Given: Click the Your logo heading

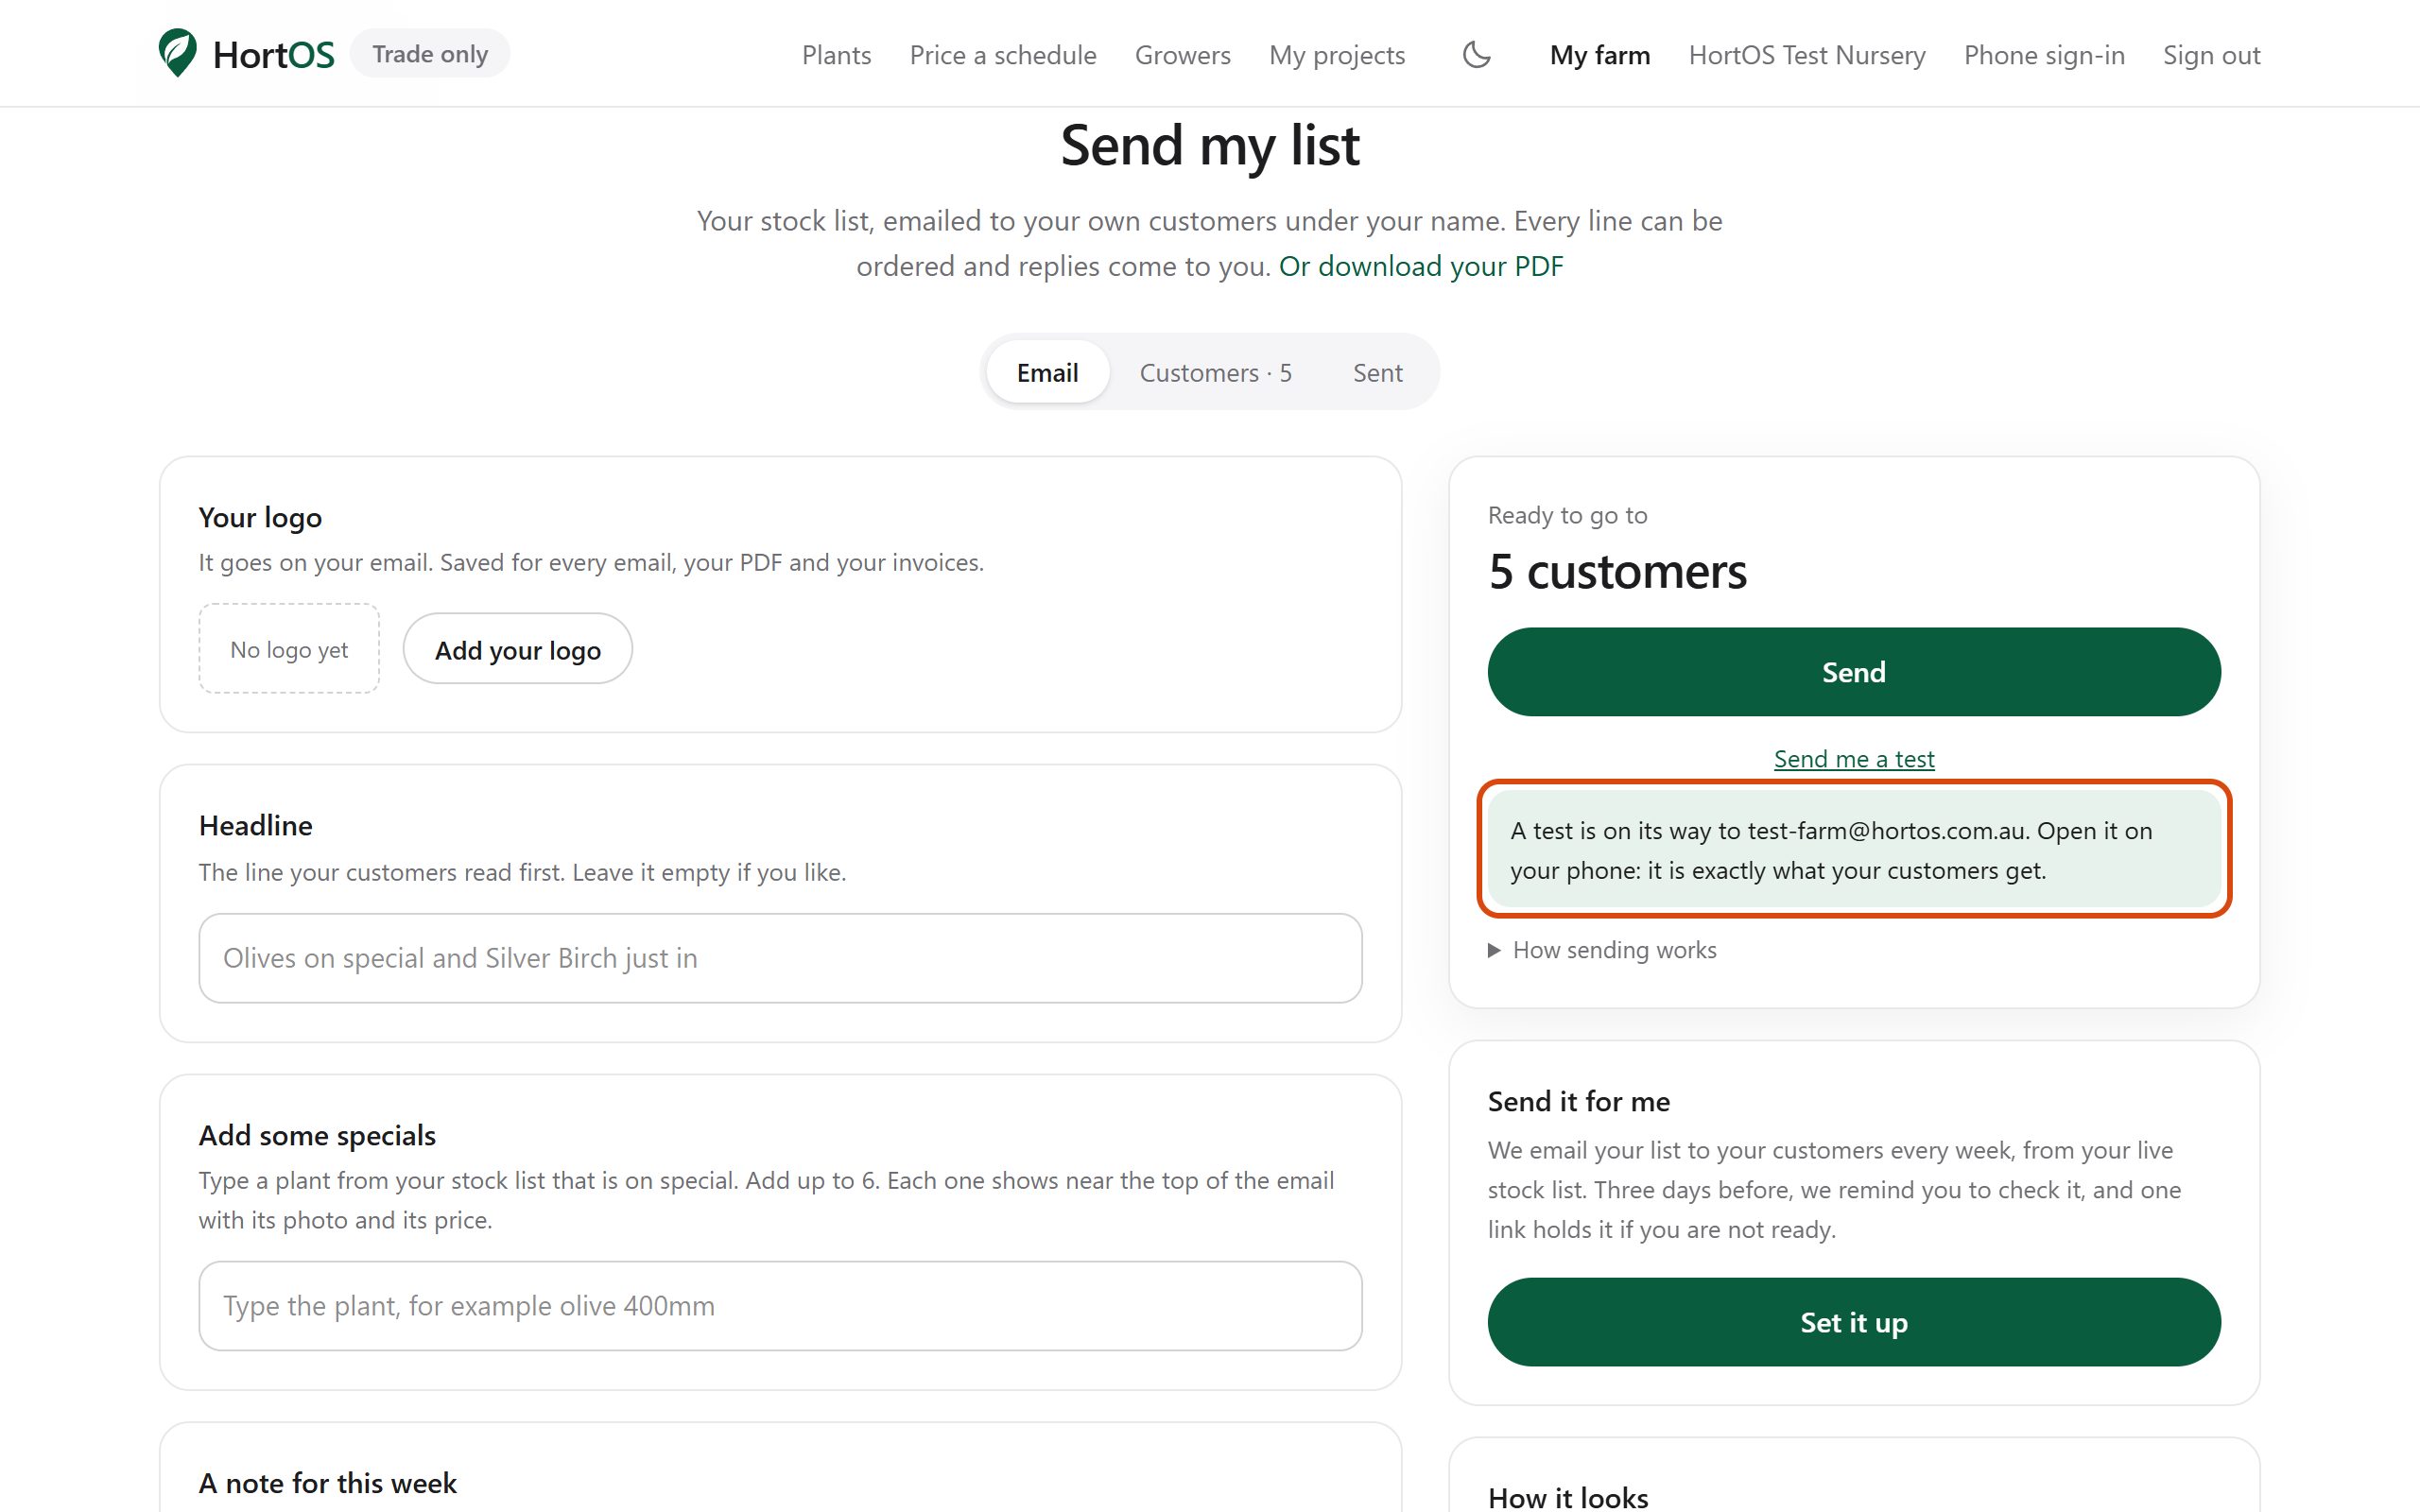Looking at the screenshot, I should tap(260, 517).
